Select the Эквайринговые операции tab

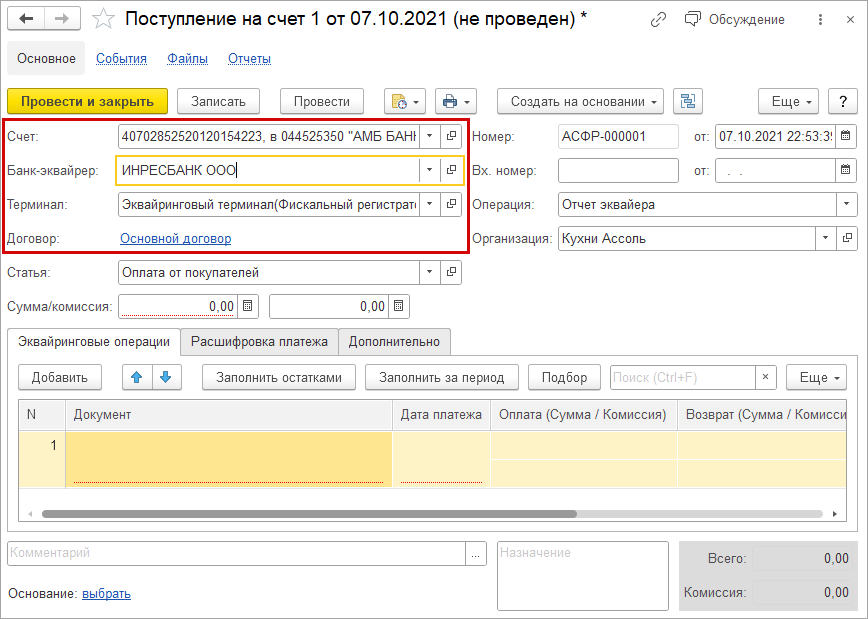tap(94, 342)
